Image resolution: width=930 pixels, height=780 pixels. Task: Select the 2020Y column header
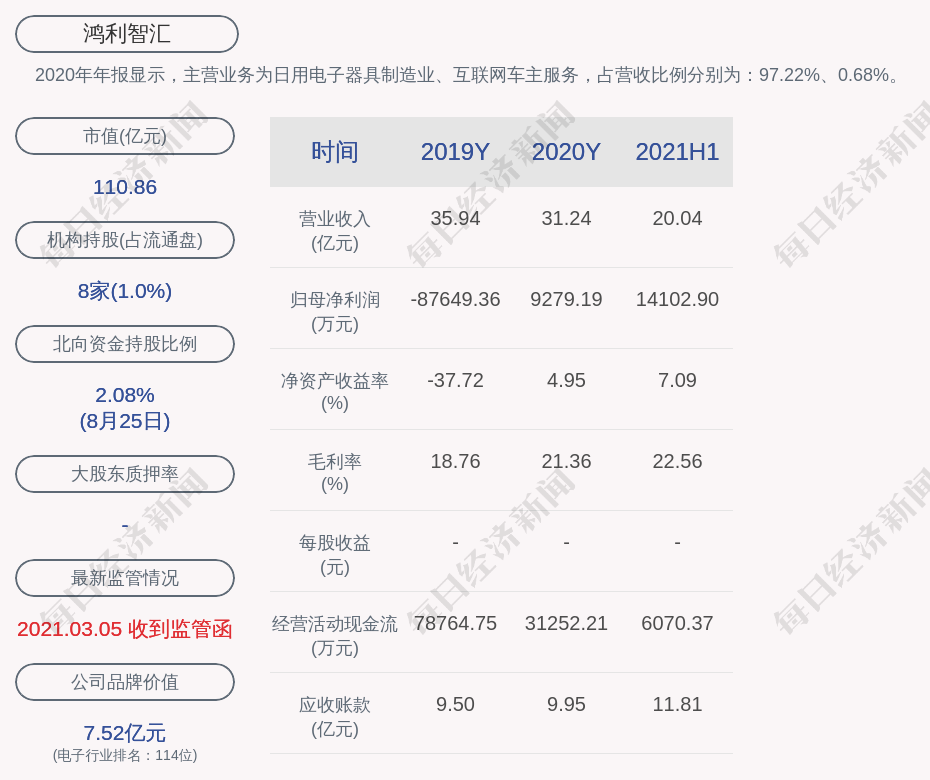click(566, 152)
